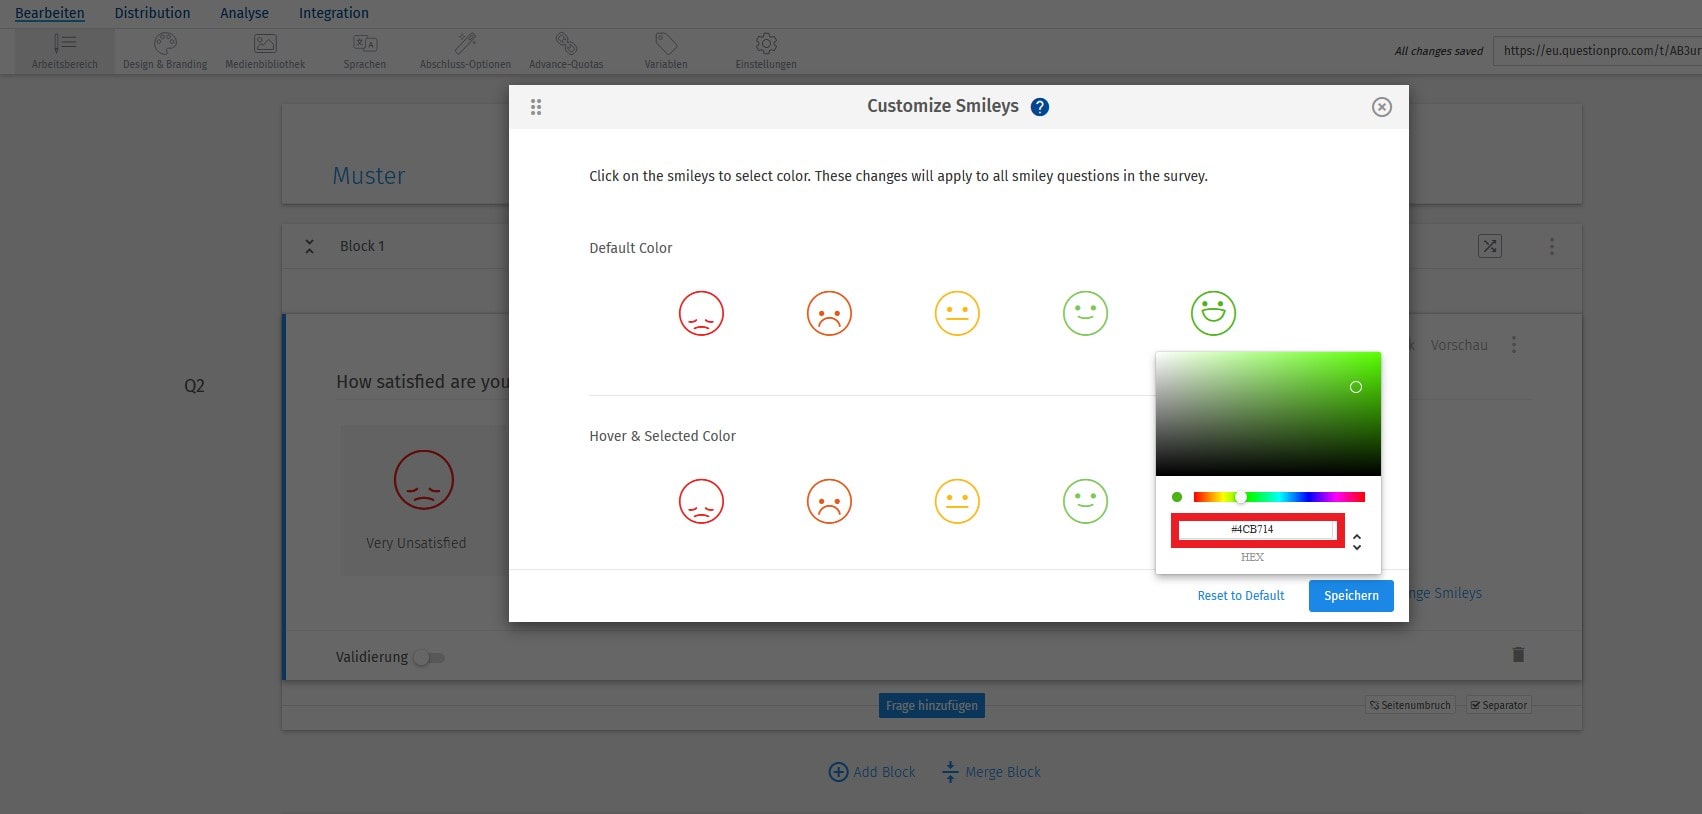Click the help icon beside Customize Smileys

coord(1040,107)
